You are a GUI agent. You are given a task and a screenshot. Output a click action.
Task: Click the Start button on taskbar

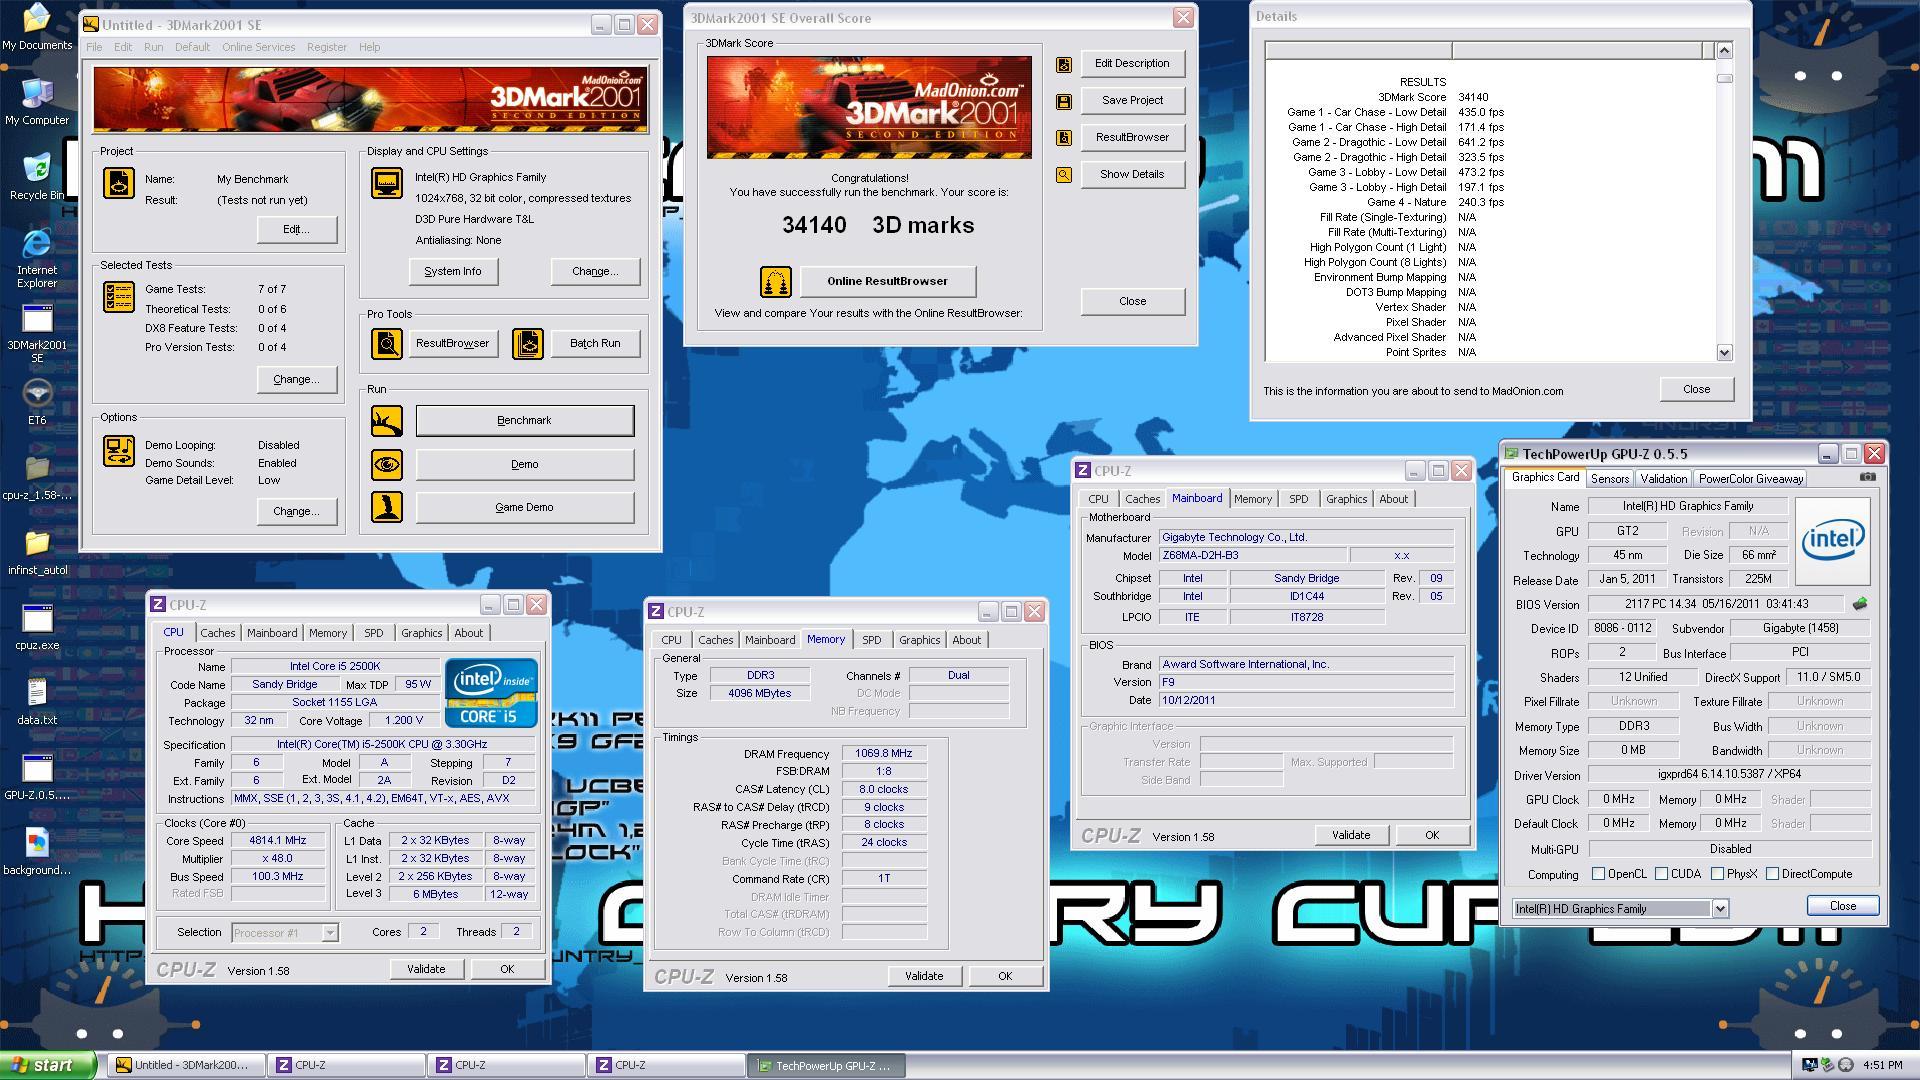click(x=48, y=1065)
